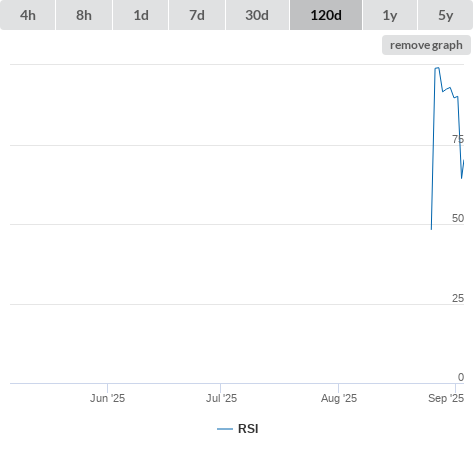Click the remove graph button
Viewport: 474px width, 455px height.
[426, 45]
